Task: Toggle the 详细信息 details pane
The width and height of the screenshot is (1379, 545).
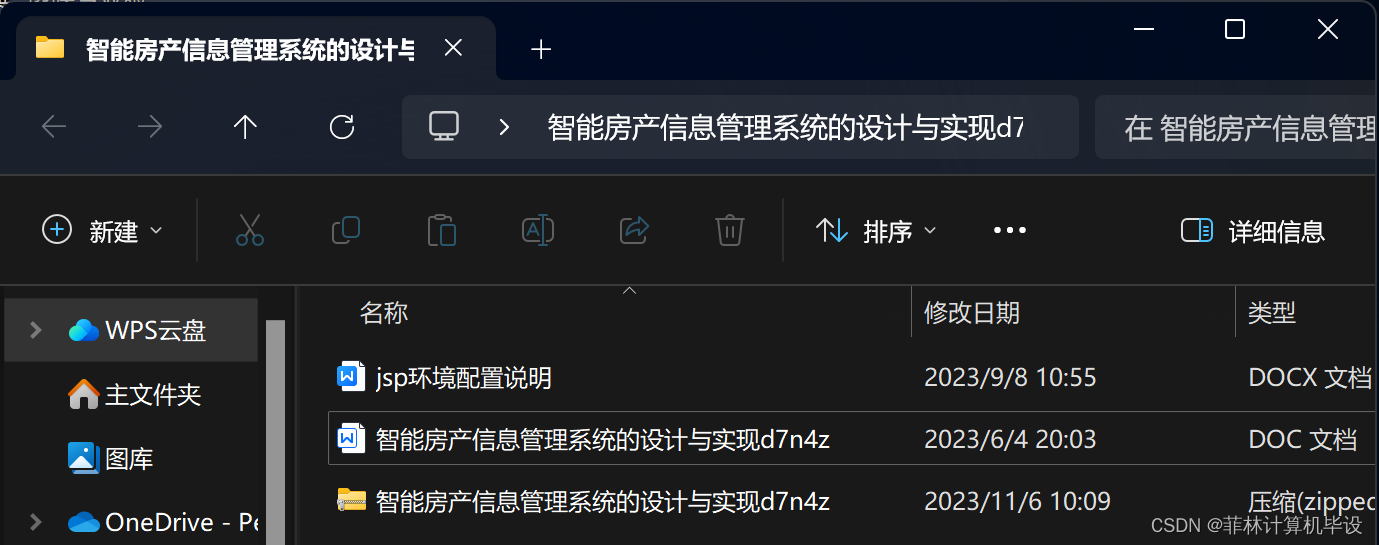Action: tap(1252, 231)
